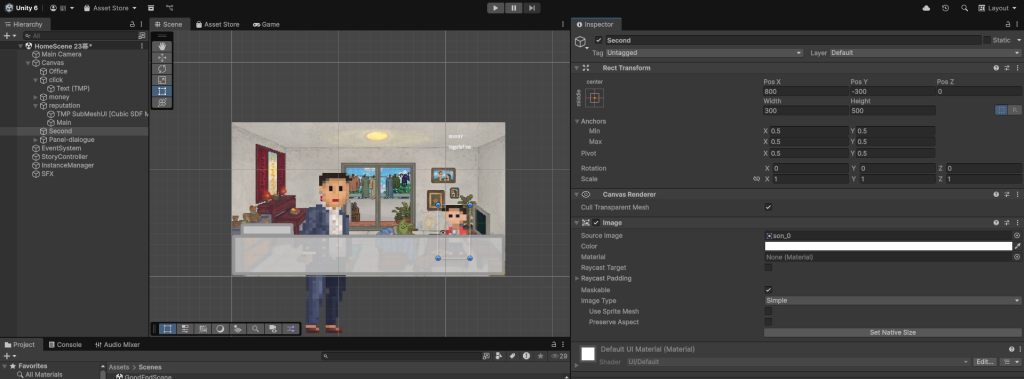The image size is (1024, 379).
Task: Expand the money tree item
Action: point(36,97)
